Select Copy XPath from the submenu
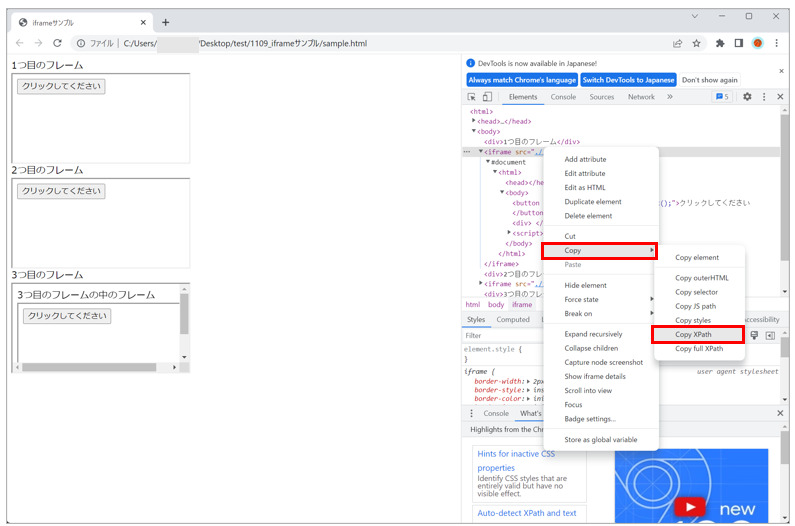Screen dimensions: 795x526 (x=697, y=334)
